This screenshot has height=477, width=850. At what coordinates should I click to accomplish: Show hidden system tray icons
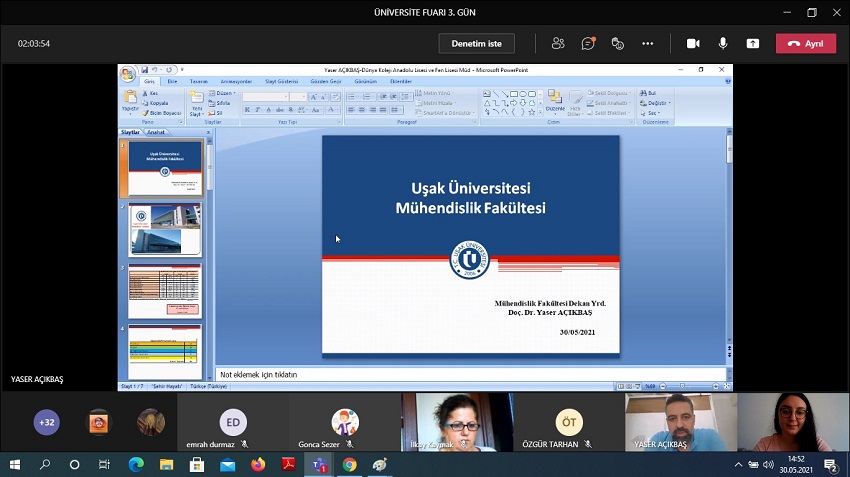pyautogui.click(x=739, y=465)
